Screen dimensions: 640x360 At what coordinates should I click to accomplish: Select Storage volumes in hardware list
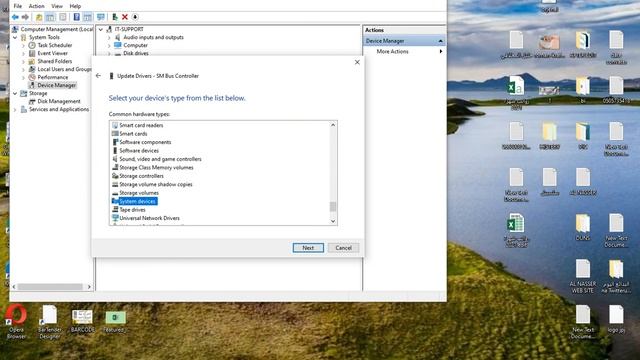point(139,193)
